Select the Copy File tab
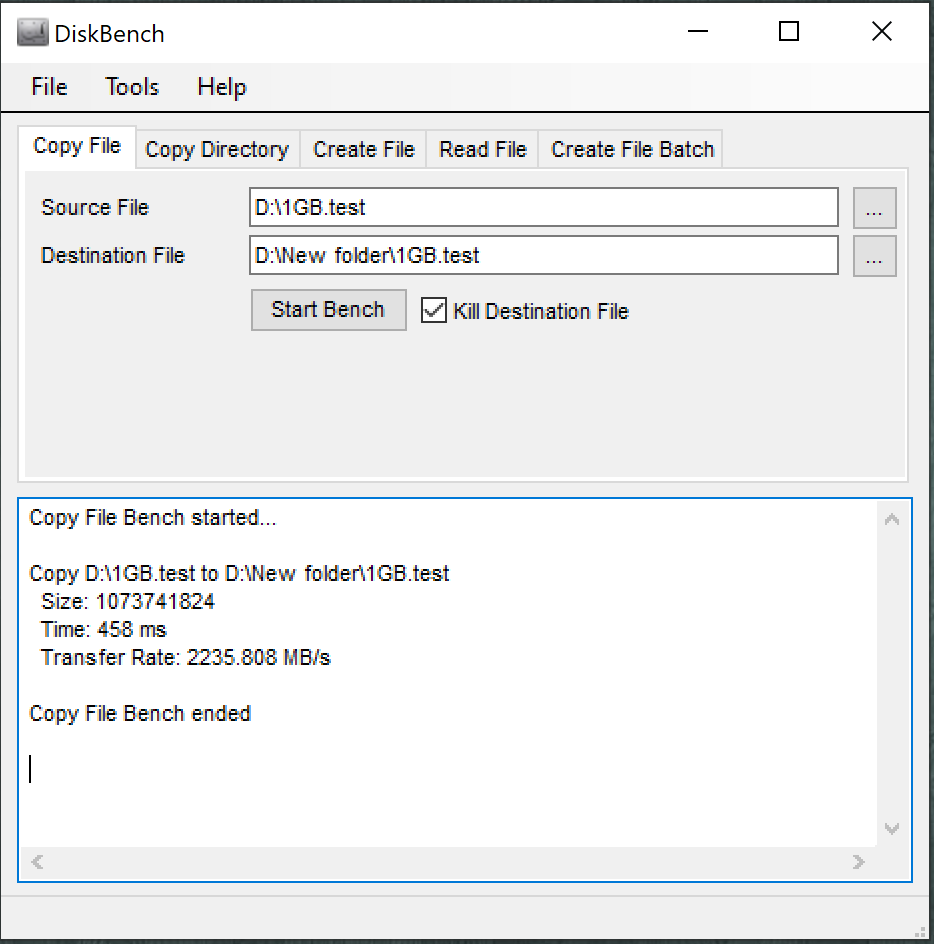The height and width of the screenshot is (944, 934). click(77, 146)
